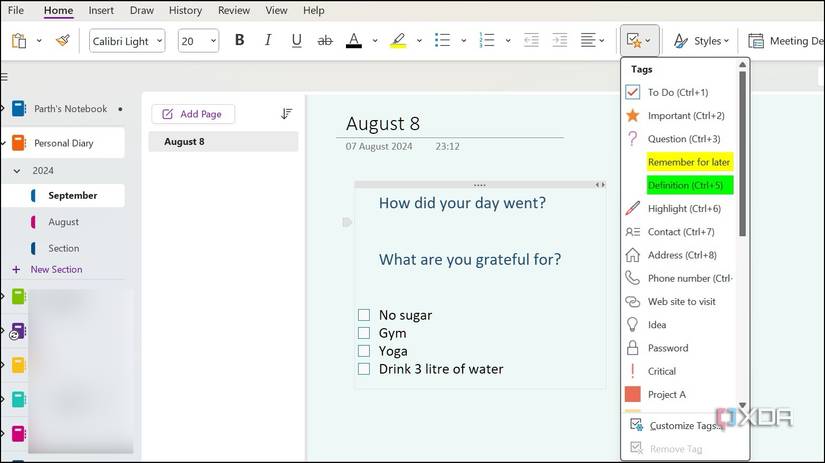Switch to the Review tab
Image resolution: width=825 pixels, height=463 pixels.
[x=234, y=10]
